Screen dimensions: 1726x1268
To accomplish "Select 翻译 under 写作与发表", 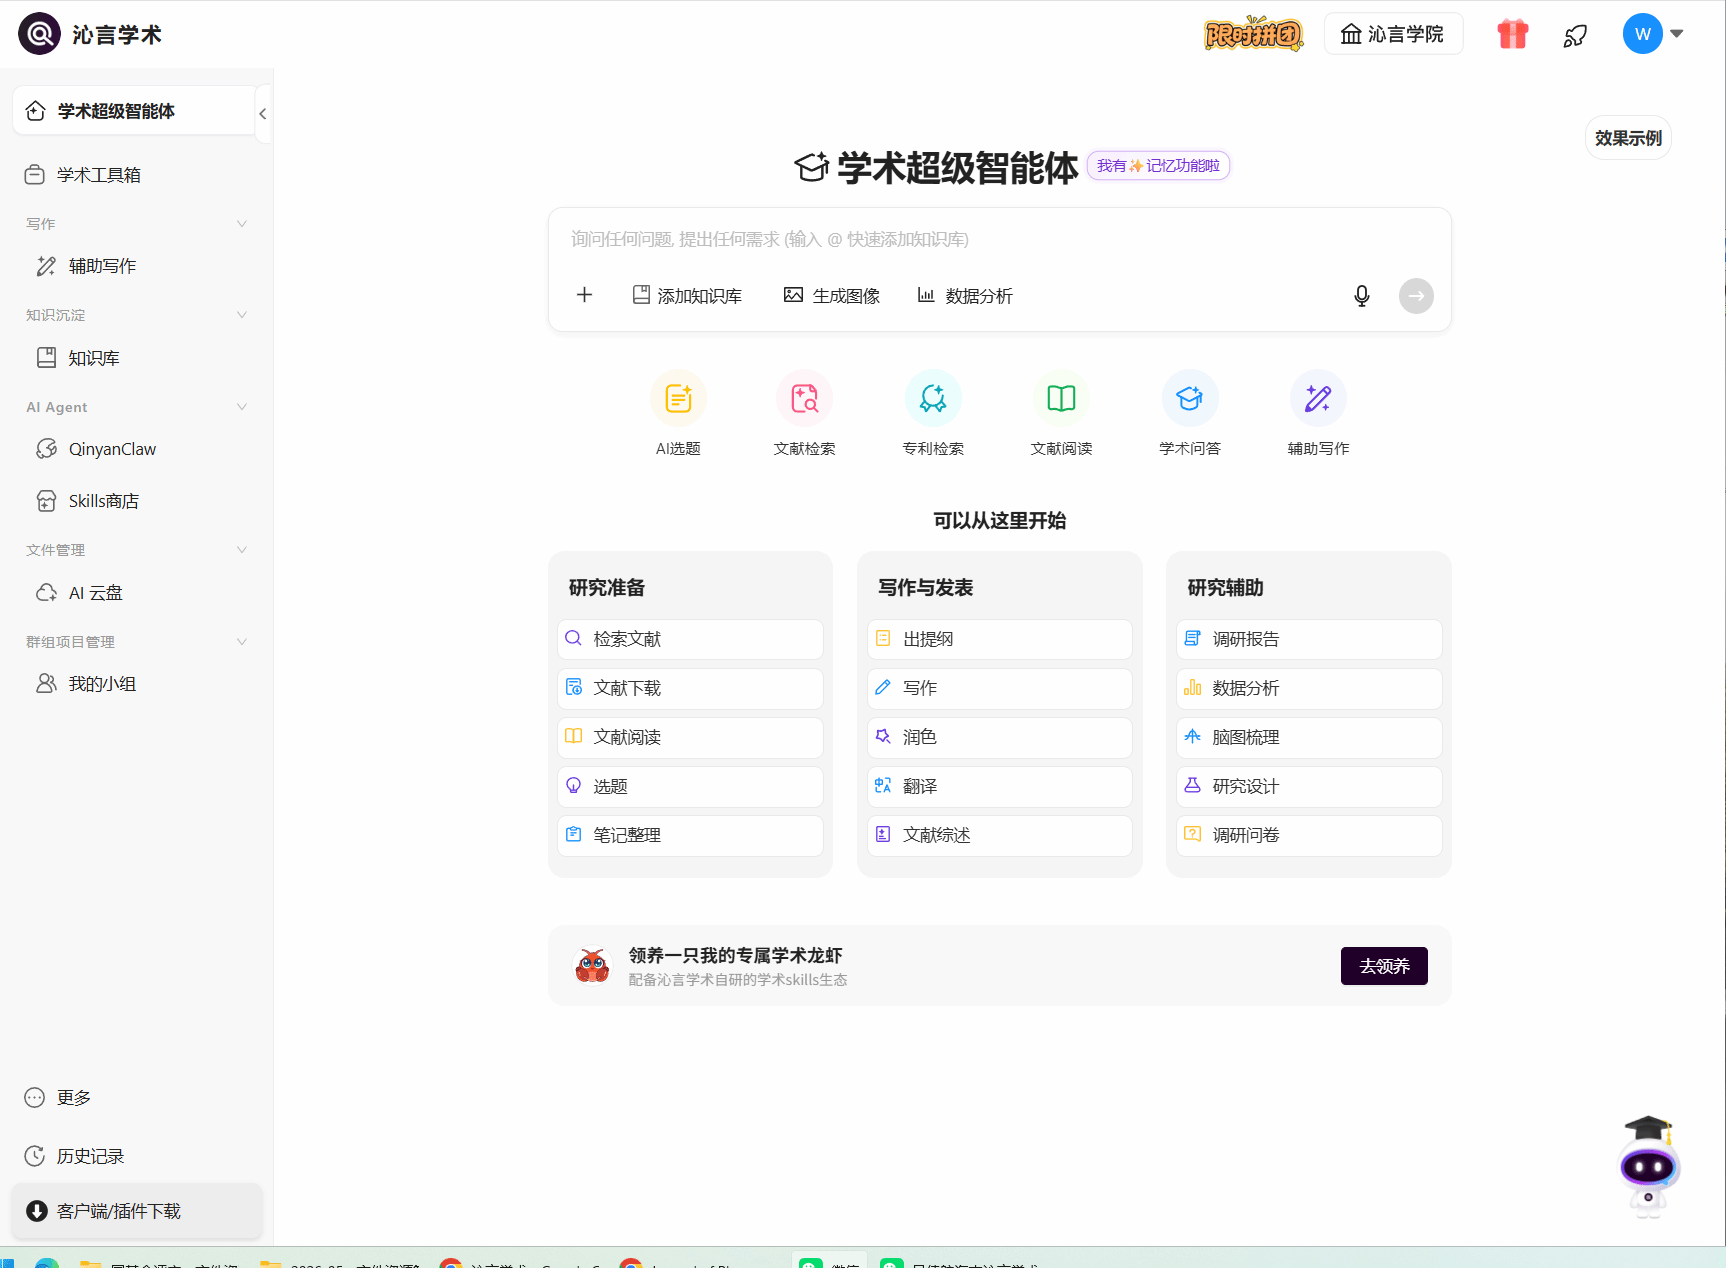I will [1000, 786].
